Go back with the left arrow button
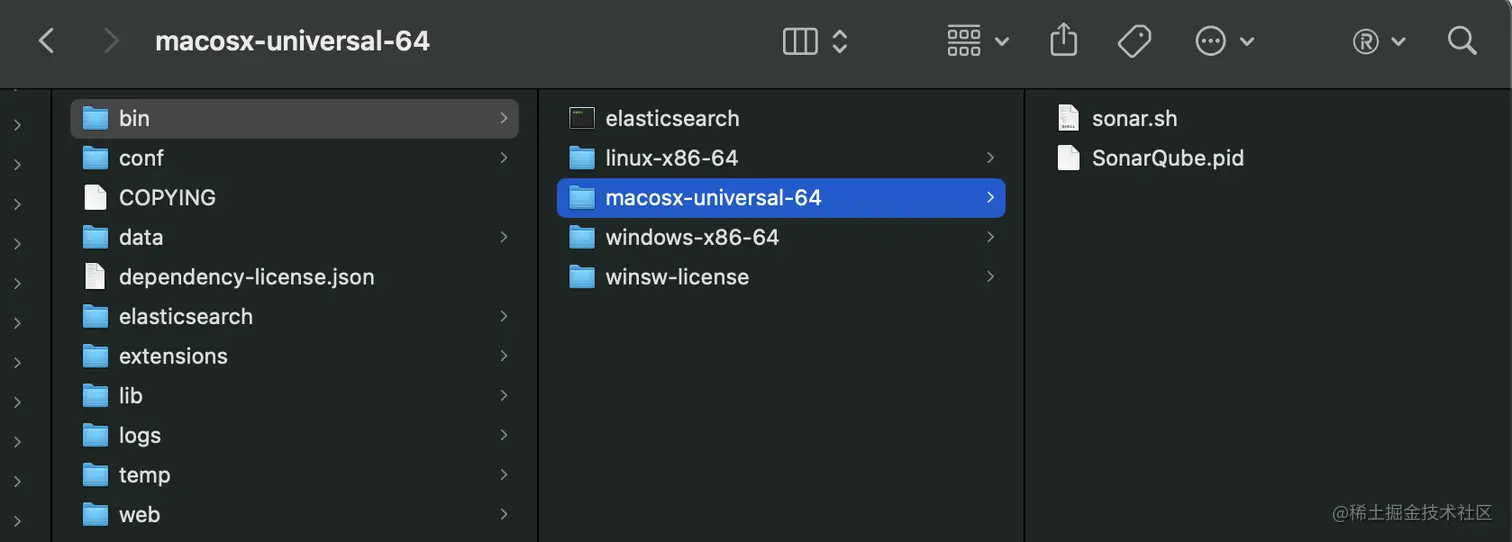This screenshot has width=1512, height=542. (46, 41)
